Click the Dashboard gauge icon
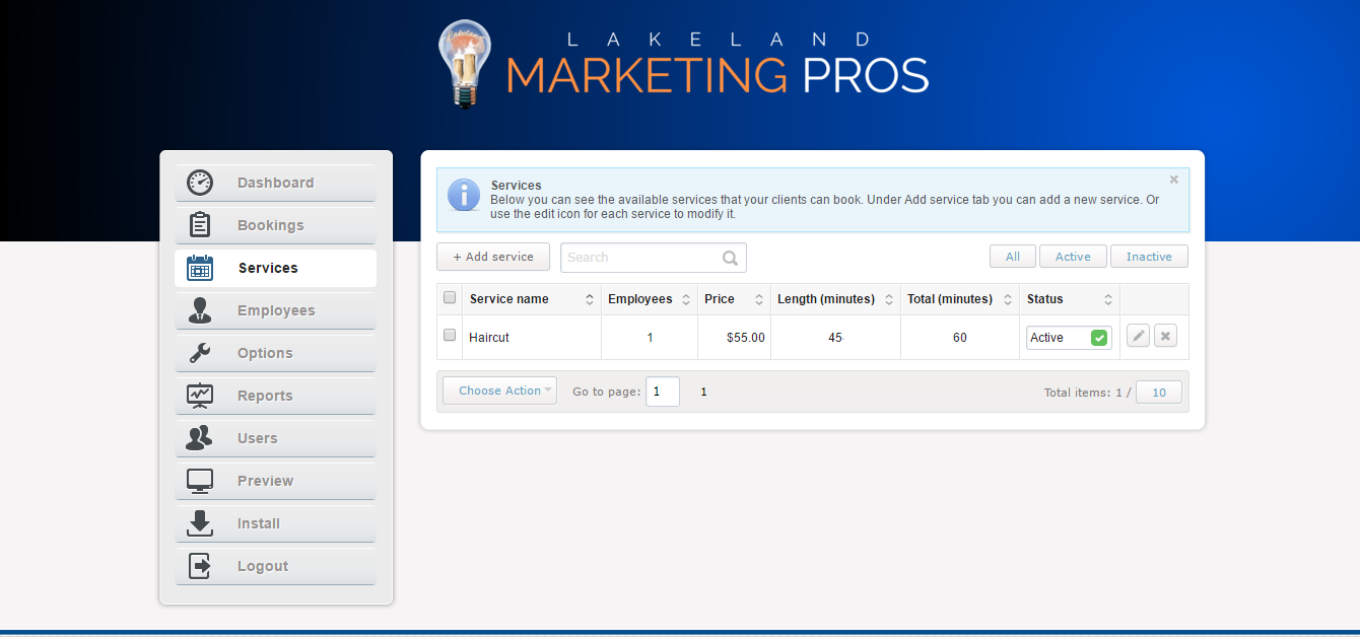 (x=200, y=183)
